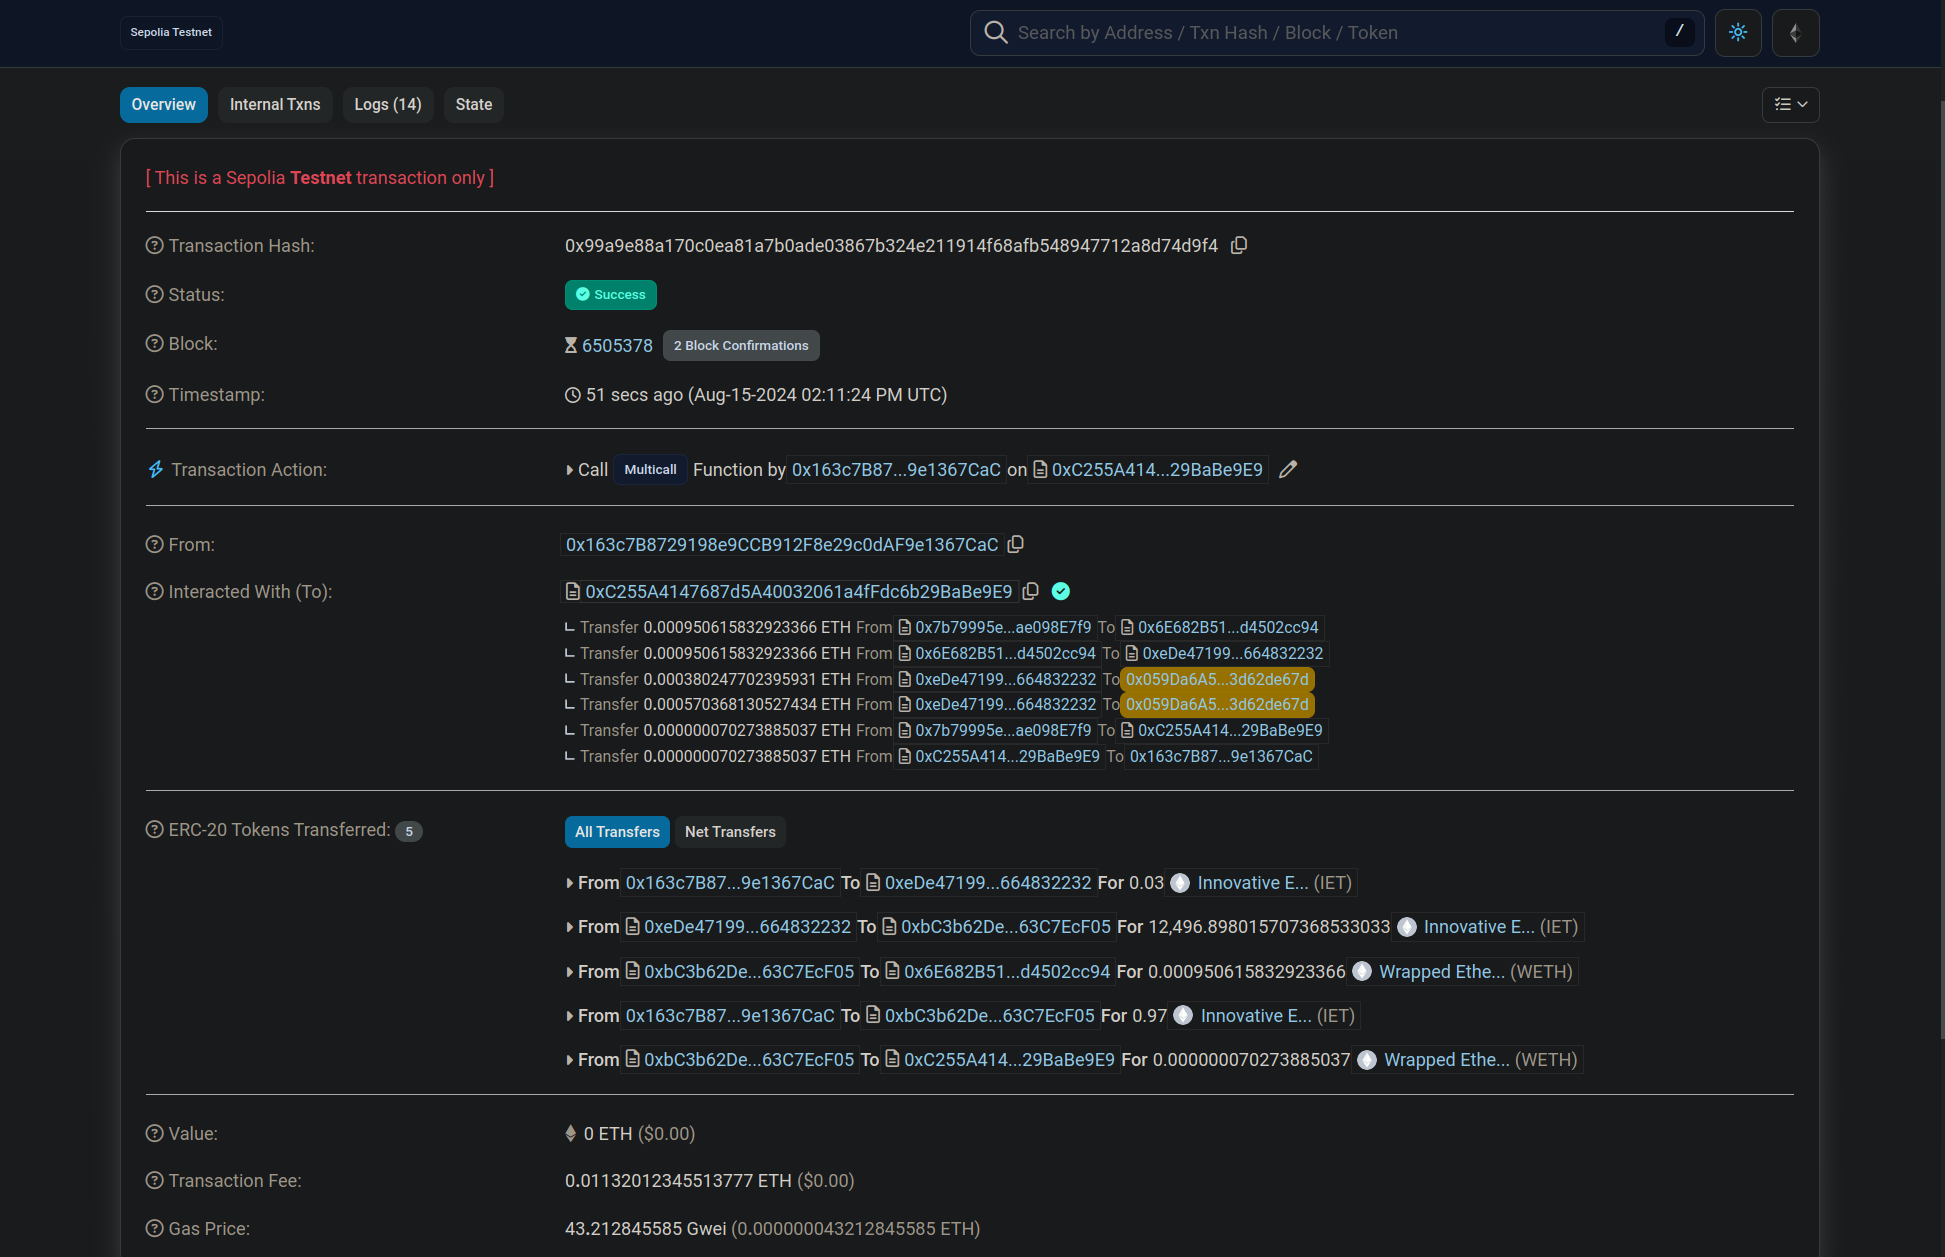Image resolution: width=1945 pixels, height=1257 pixels.
Task: Open 0x7b79995e...ae098E7f9 in first ETH transfer row
Action: pyautogui.click(x=1003, y=627)
